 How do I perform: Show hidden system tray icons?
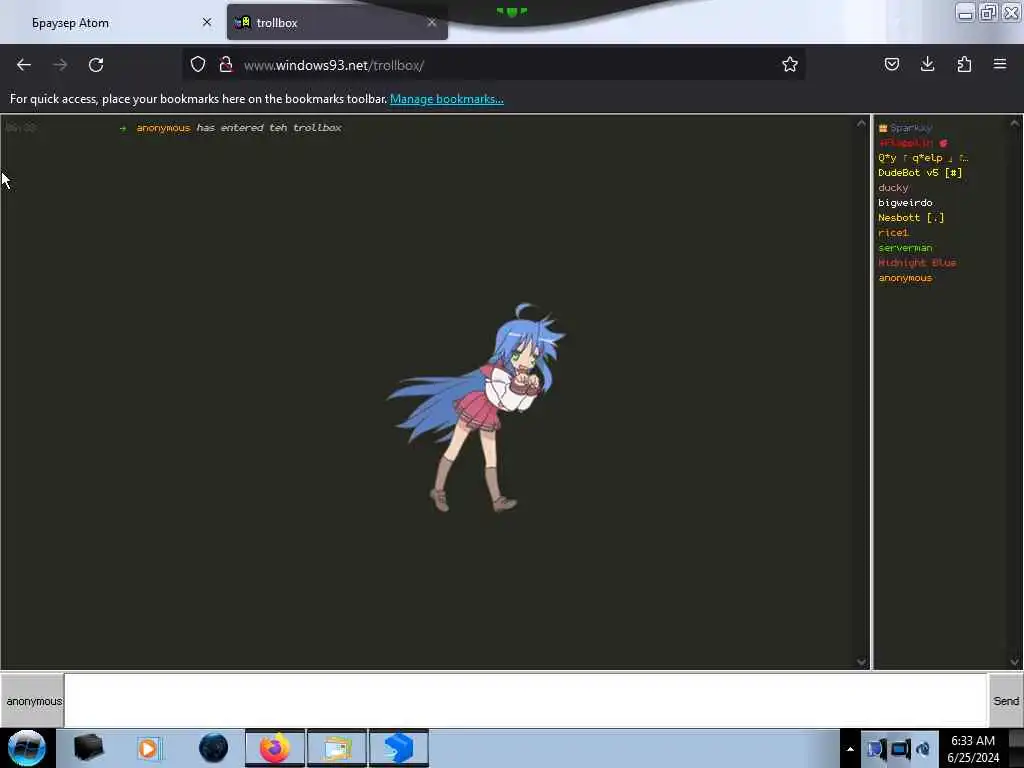(850, 749)
